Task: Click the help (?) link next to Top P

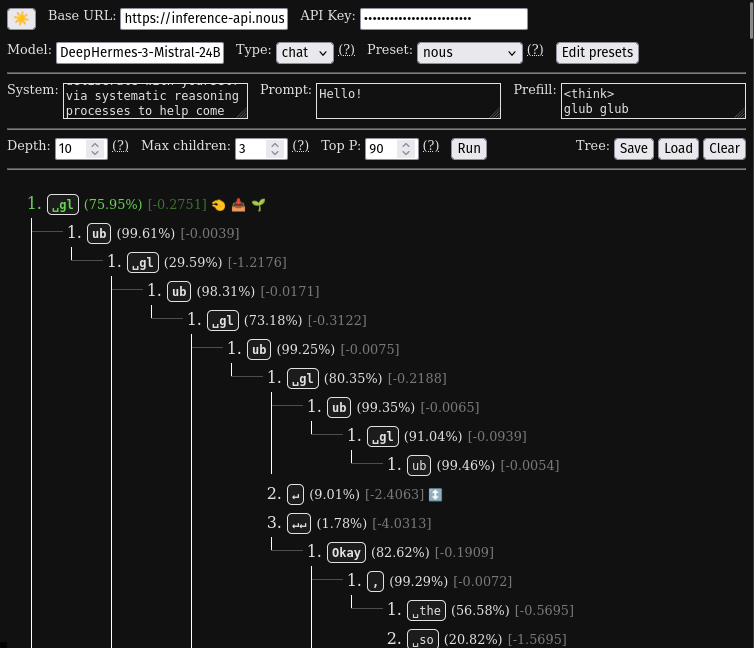Action: pos(430,146)
